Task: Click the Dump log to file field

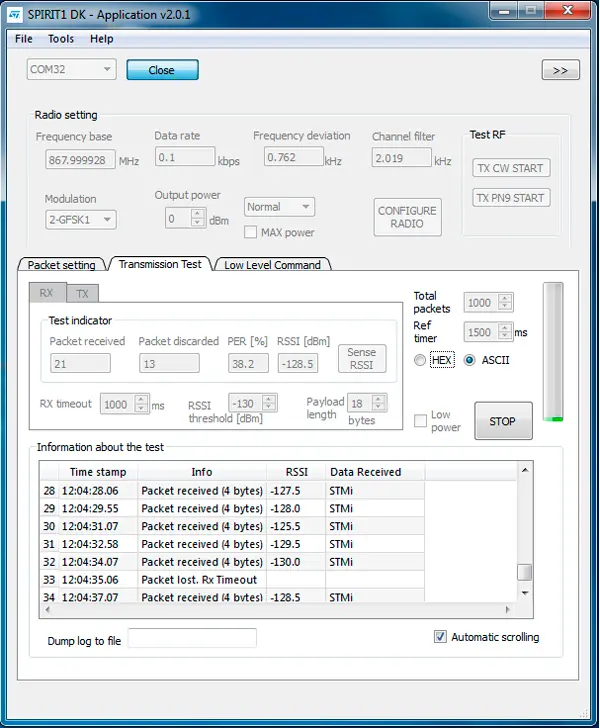Action: [192, 638]
